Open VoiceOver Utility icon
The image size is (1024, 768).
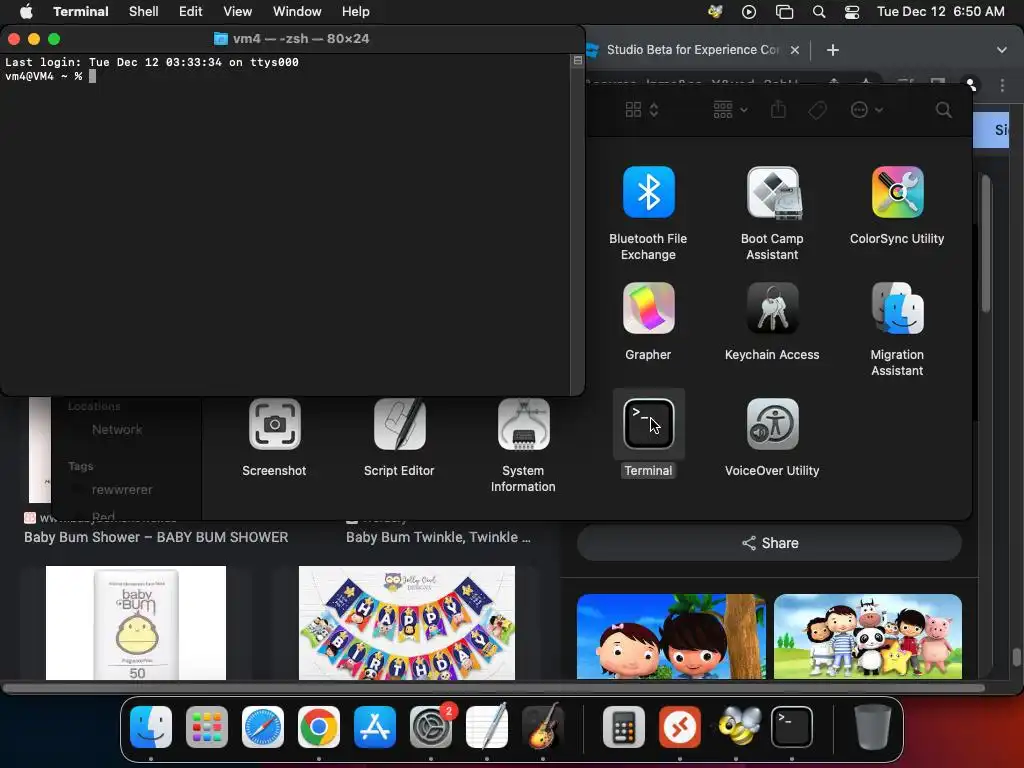pos(773,424)
